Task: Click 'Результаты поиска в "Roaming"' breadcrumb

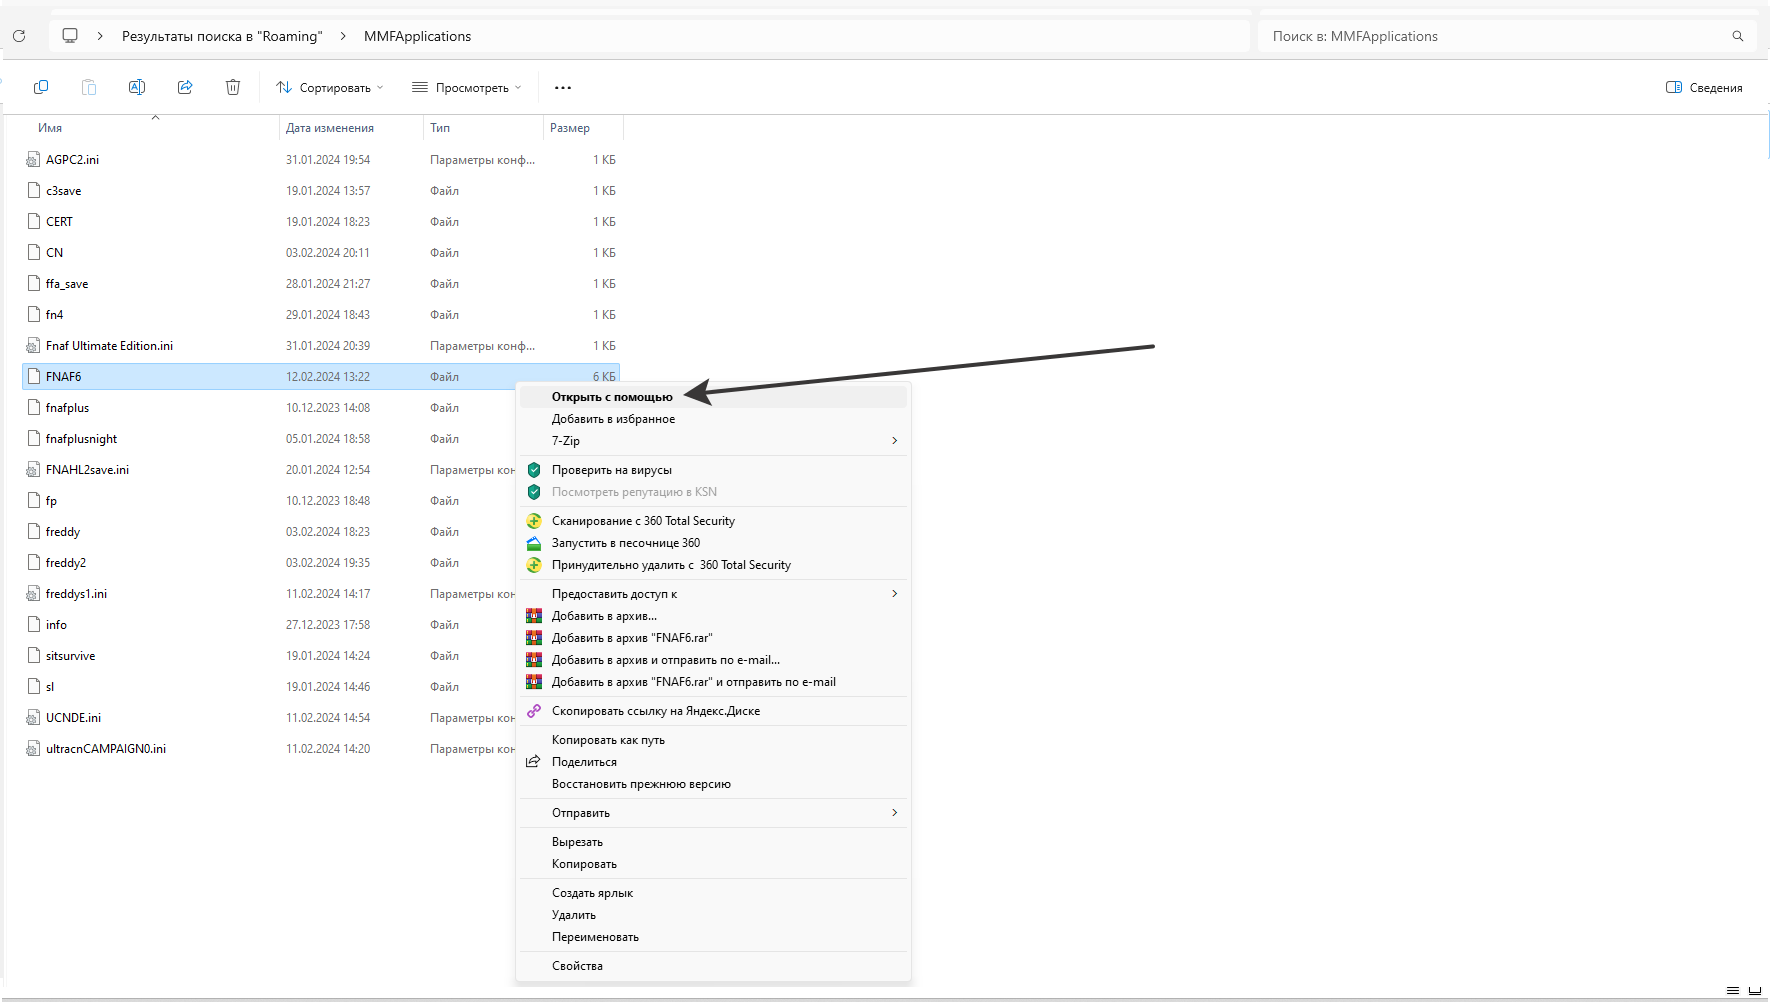Action: point(222,36)
